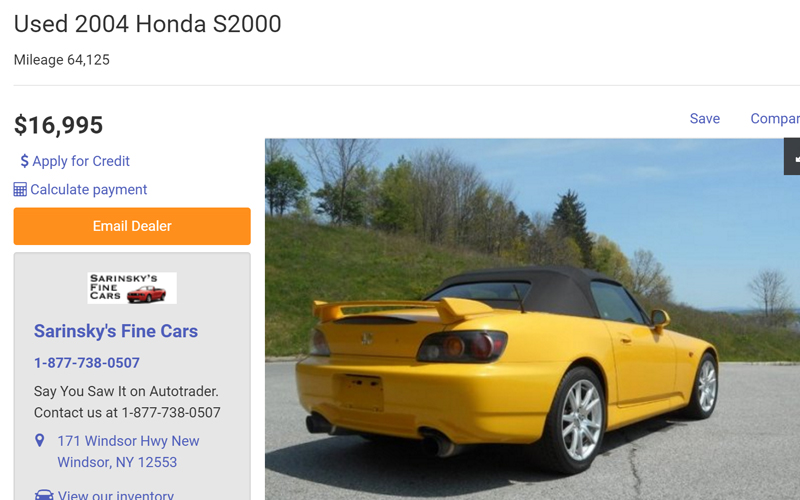Open the yellow Honda S2000 photo

coord(532,319)
